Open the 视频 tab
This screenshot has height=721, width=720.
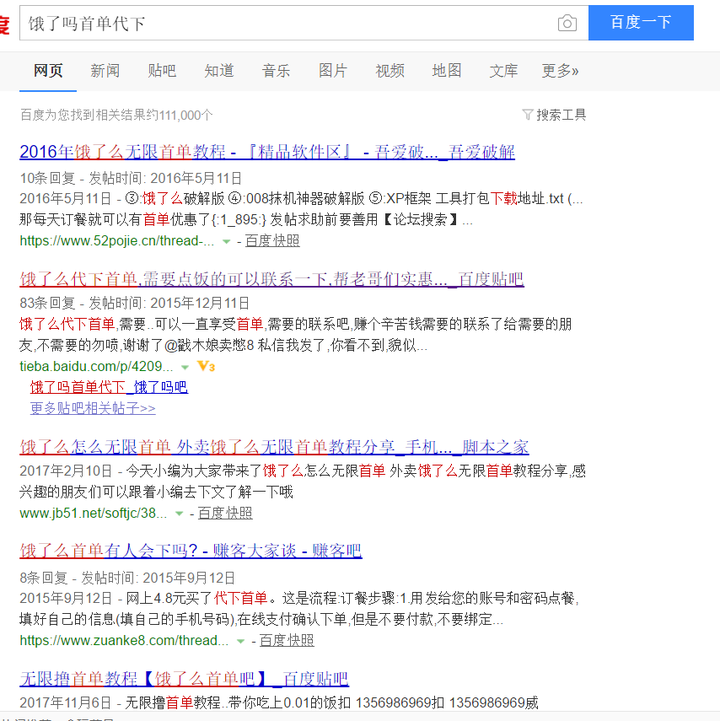click(x=390, y=71)
